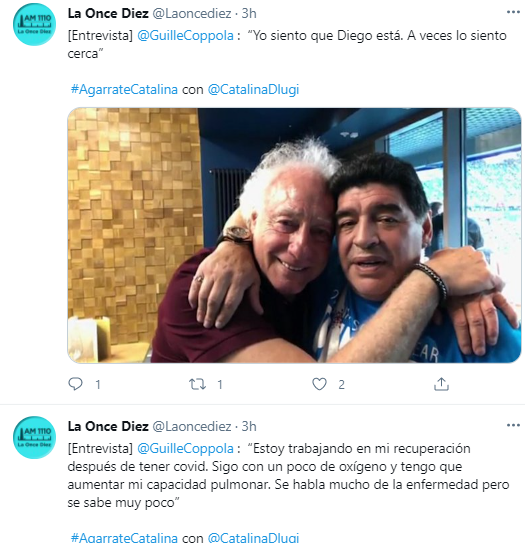Viewport: 525px width, 543px height.
Task: Open La Once Diez avatar on first tweet
Action: coord(34,24)
